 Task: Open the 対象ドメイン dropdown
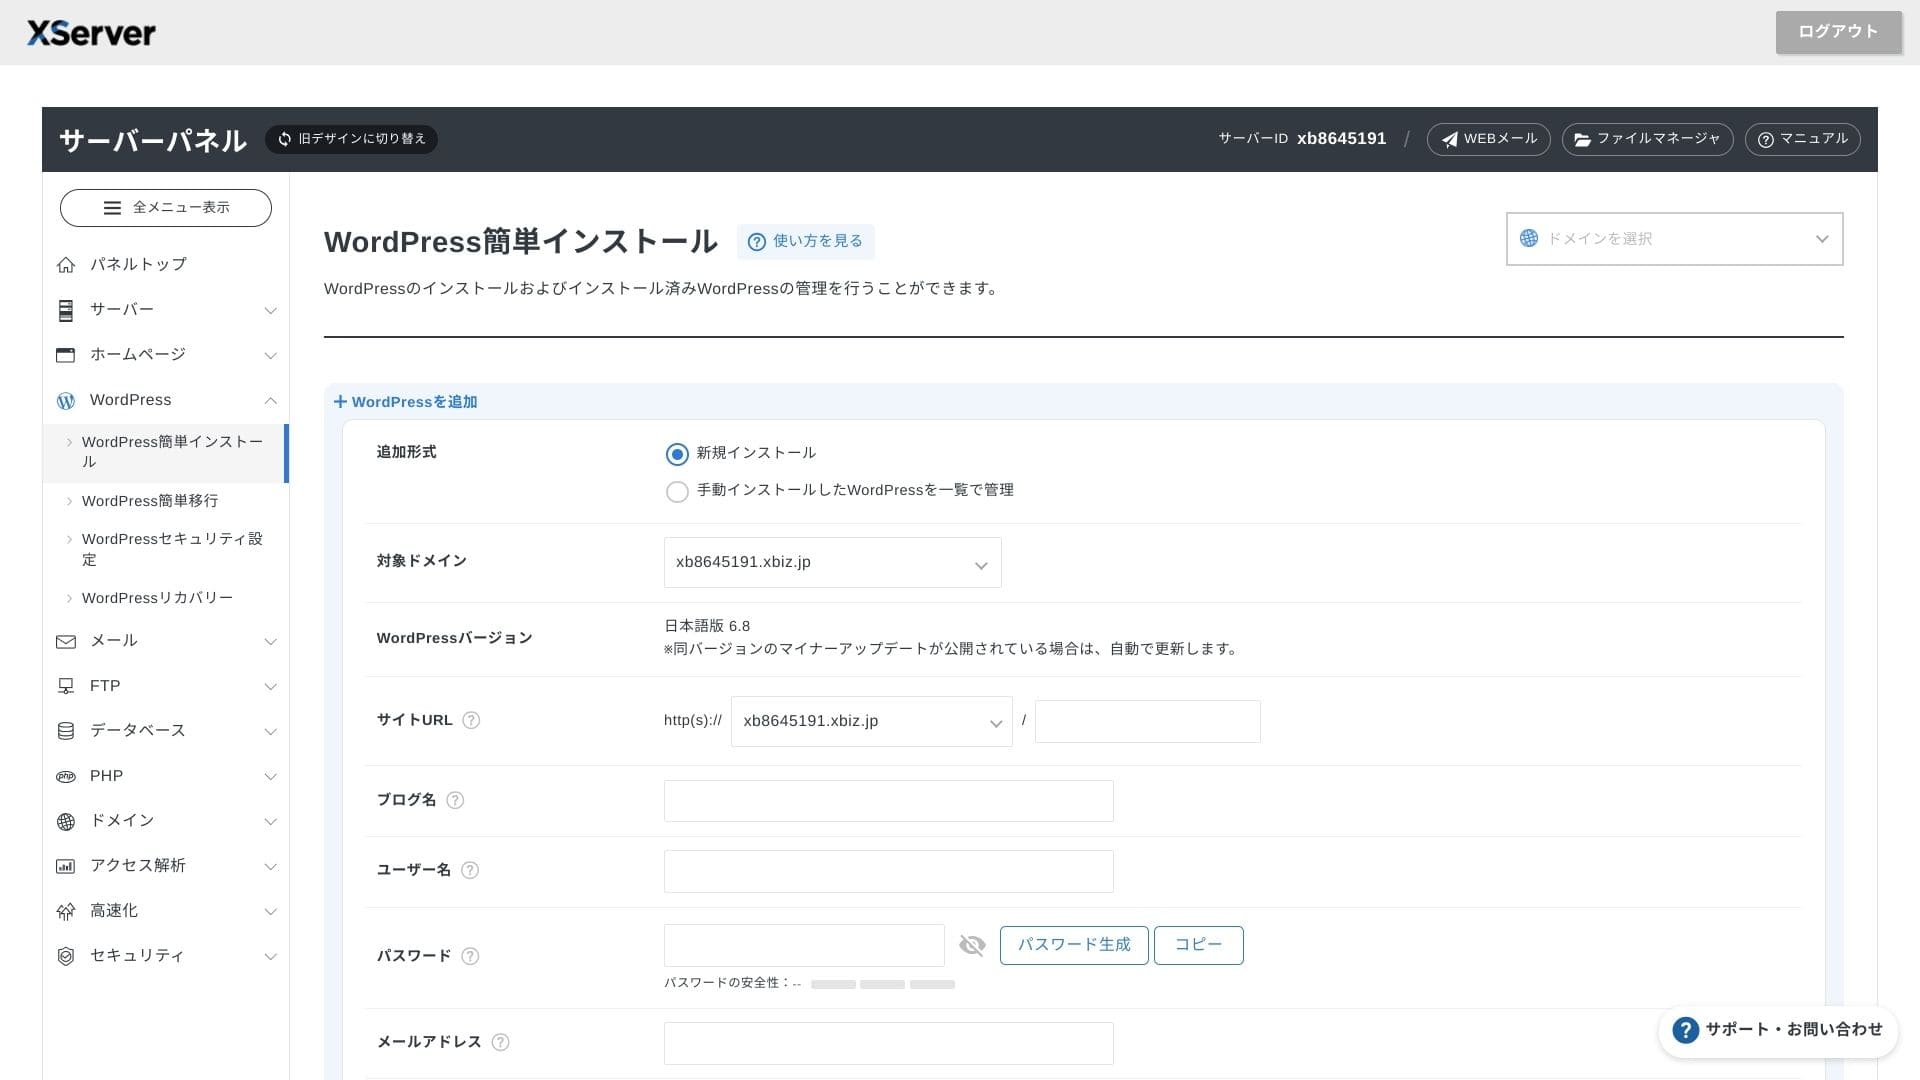coord(832,562)
